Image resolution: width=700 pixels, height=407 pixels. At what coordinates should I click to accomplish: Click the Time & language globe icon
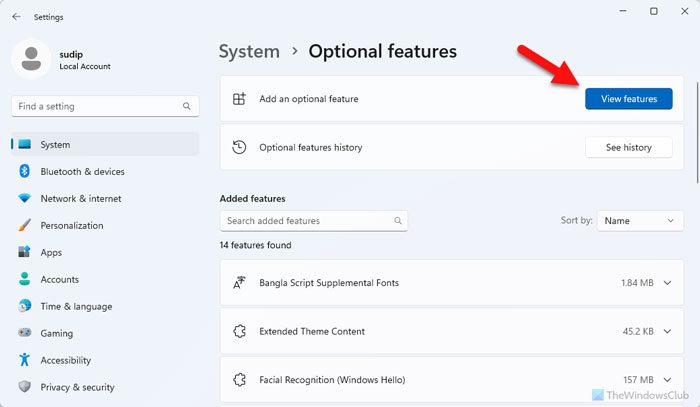tap(25, 306)
